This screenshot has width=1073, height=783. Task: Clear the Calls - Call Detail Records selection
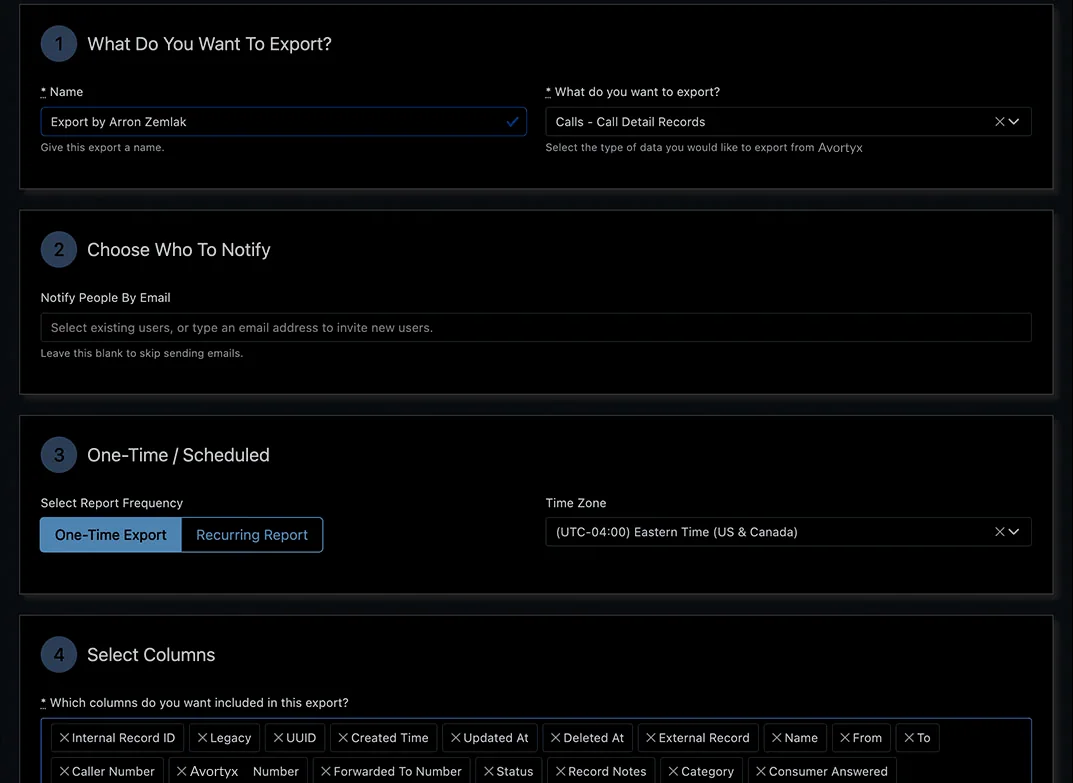point(1000,121)
